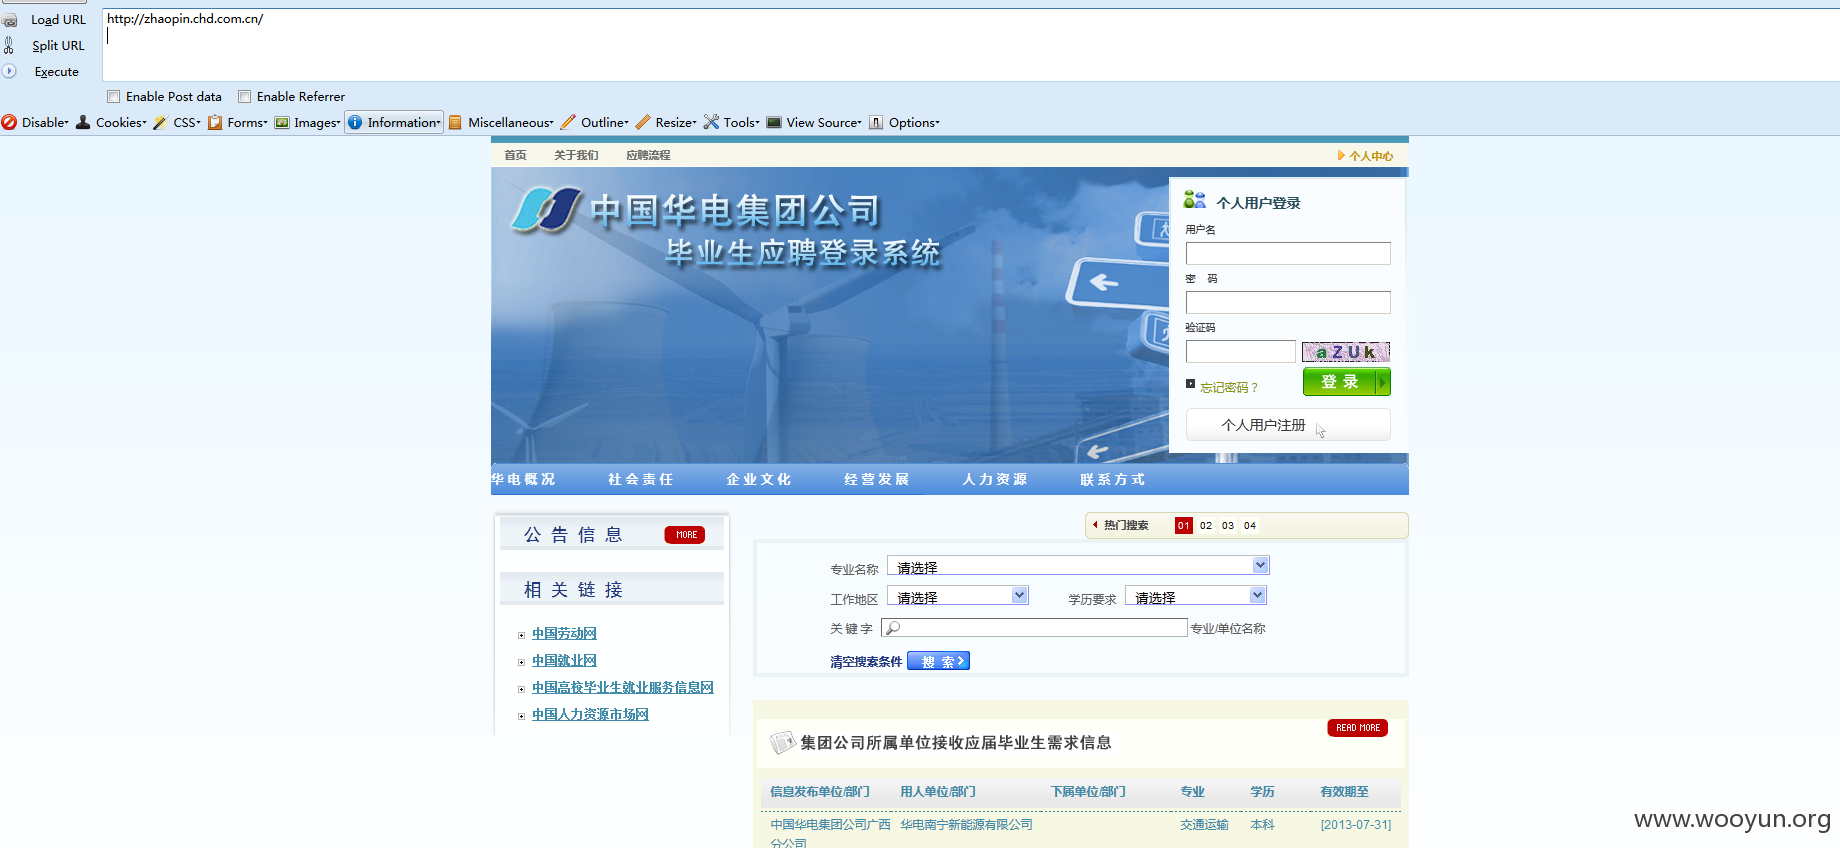Viewport: 1840px width, 848px height.
Task: Click the user login people icon
Action: (x=1194, y=200)
